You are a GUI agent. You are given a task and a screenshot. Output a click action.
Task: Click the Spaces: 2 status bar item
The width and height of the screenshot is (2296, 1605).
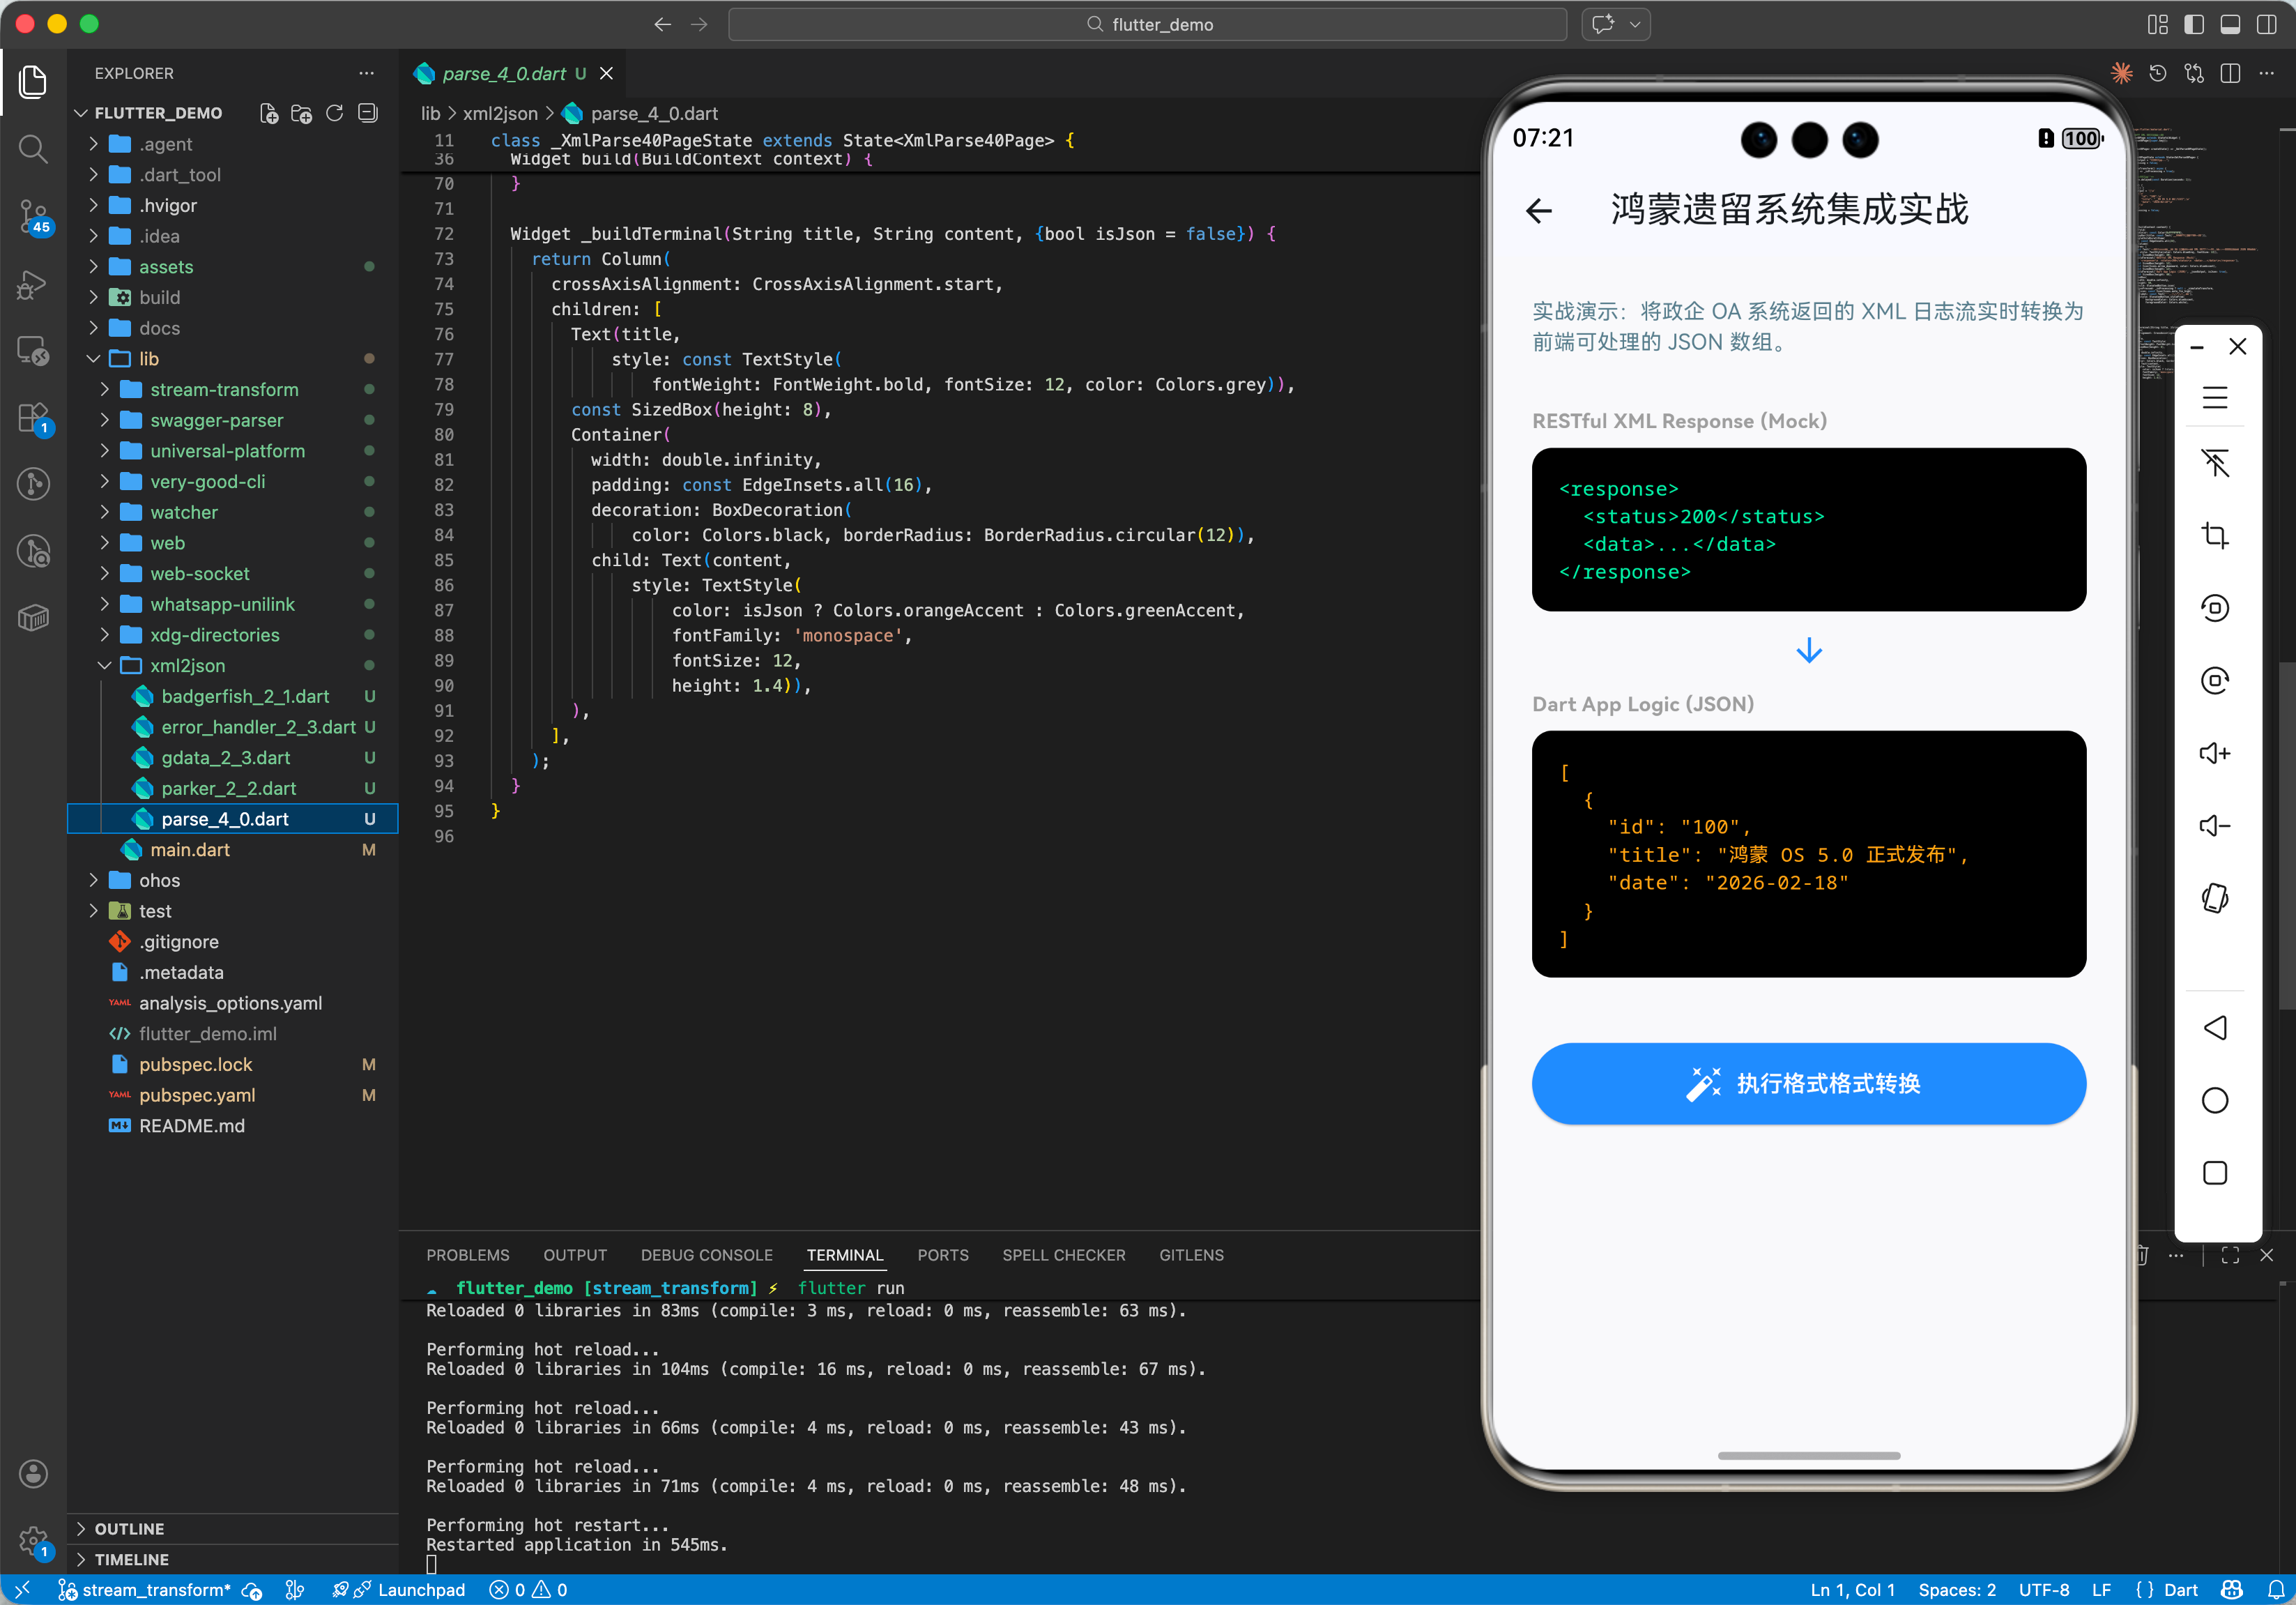pyautogui.click(x=1956, y=1589)
